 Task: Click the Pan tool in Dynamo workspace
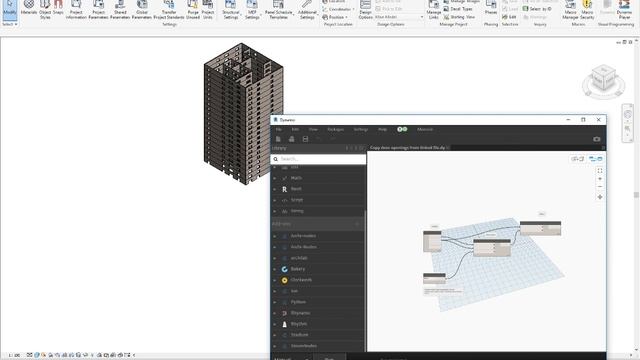tap(600, 197)
